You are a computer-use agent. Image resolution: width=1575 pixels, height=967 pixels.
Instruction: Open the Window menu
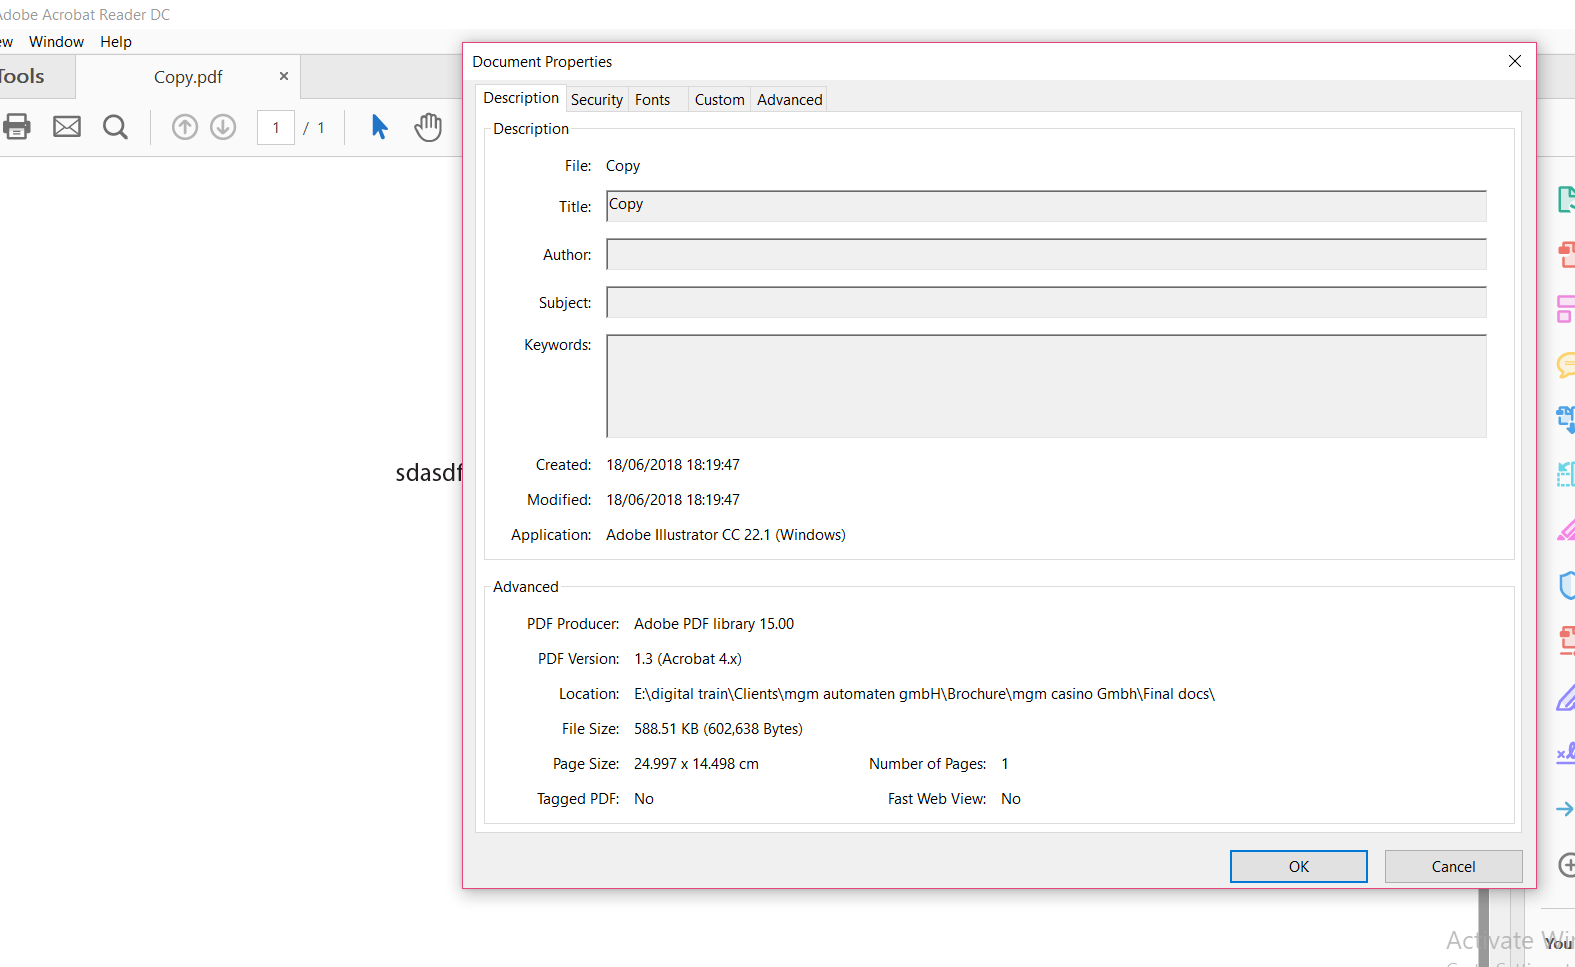[56, 42]
